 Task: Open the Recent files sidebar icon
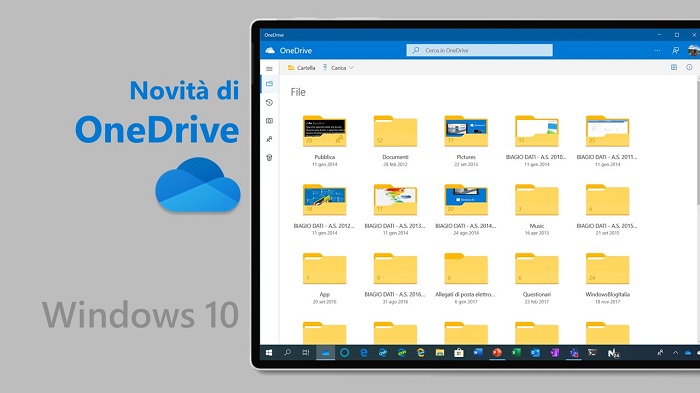(x=269, y=103)
